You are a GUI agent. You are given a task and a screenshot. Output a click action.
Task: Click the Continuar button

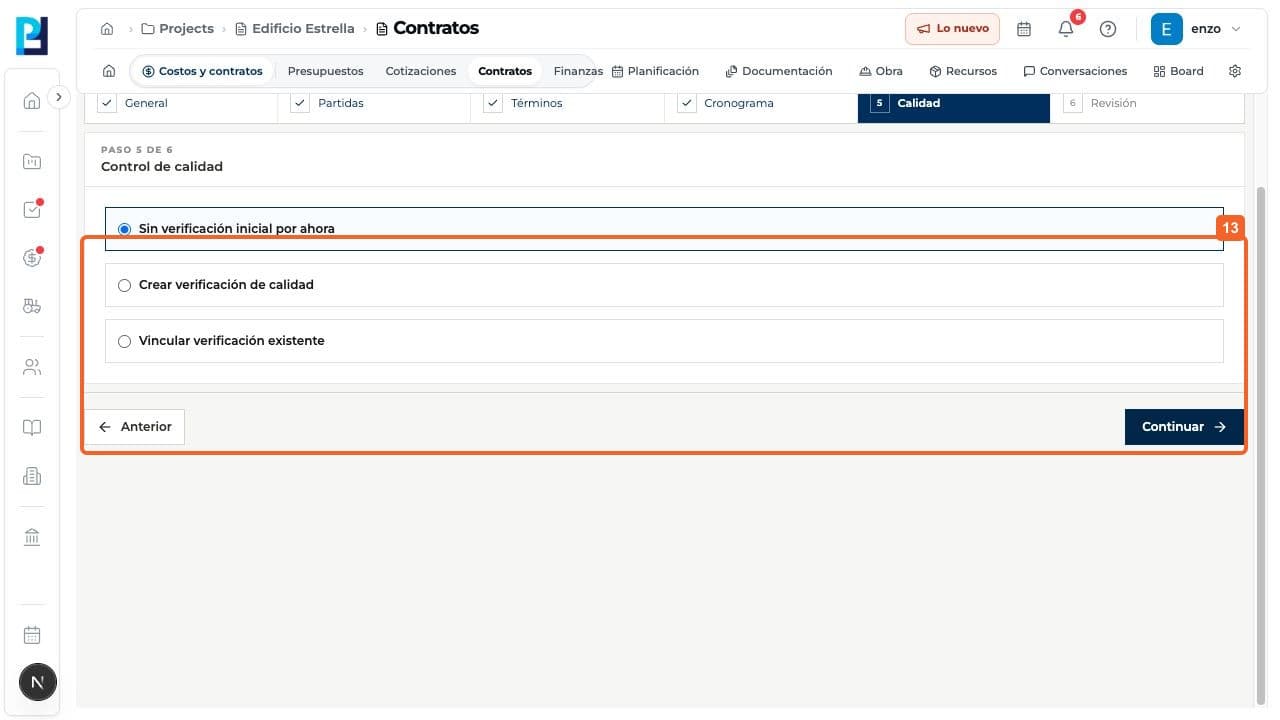1184,427
